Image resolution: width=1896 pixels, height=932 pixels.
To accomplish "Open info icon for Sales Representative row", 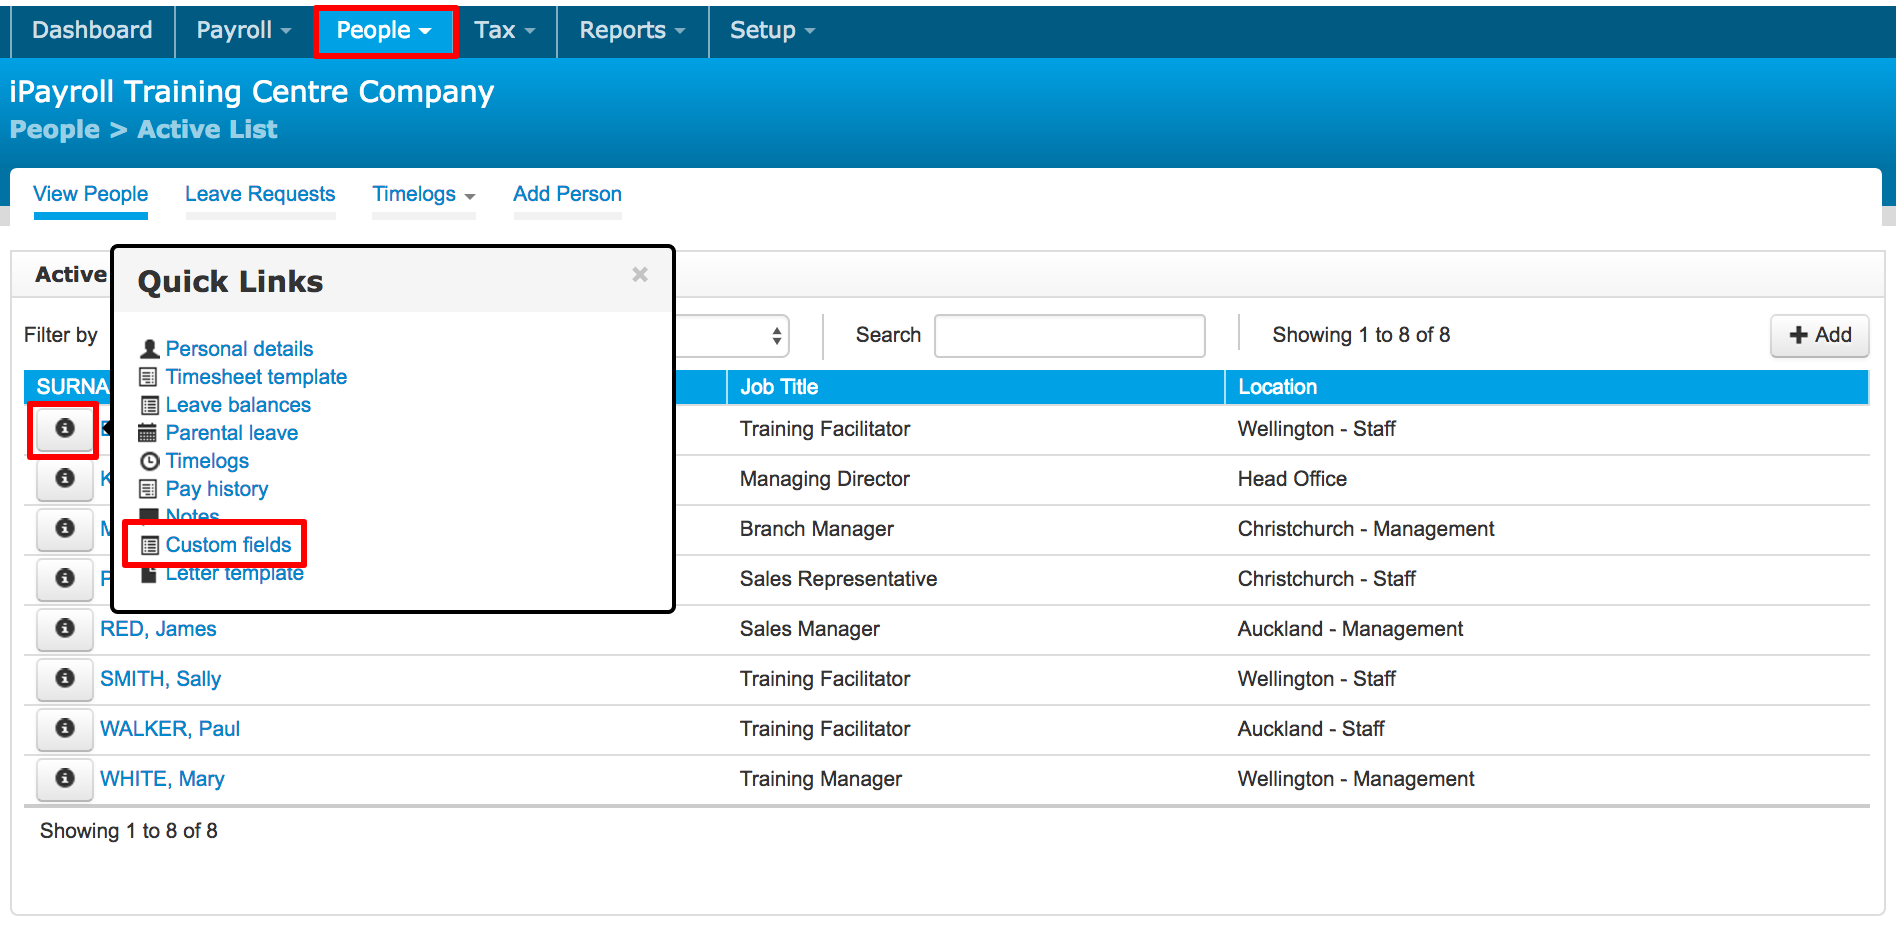I will click(65, 579).
